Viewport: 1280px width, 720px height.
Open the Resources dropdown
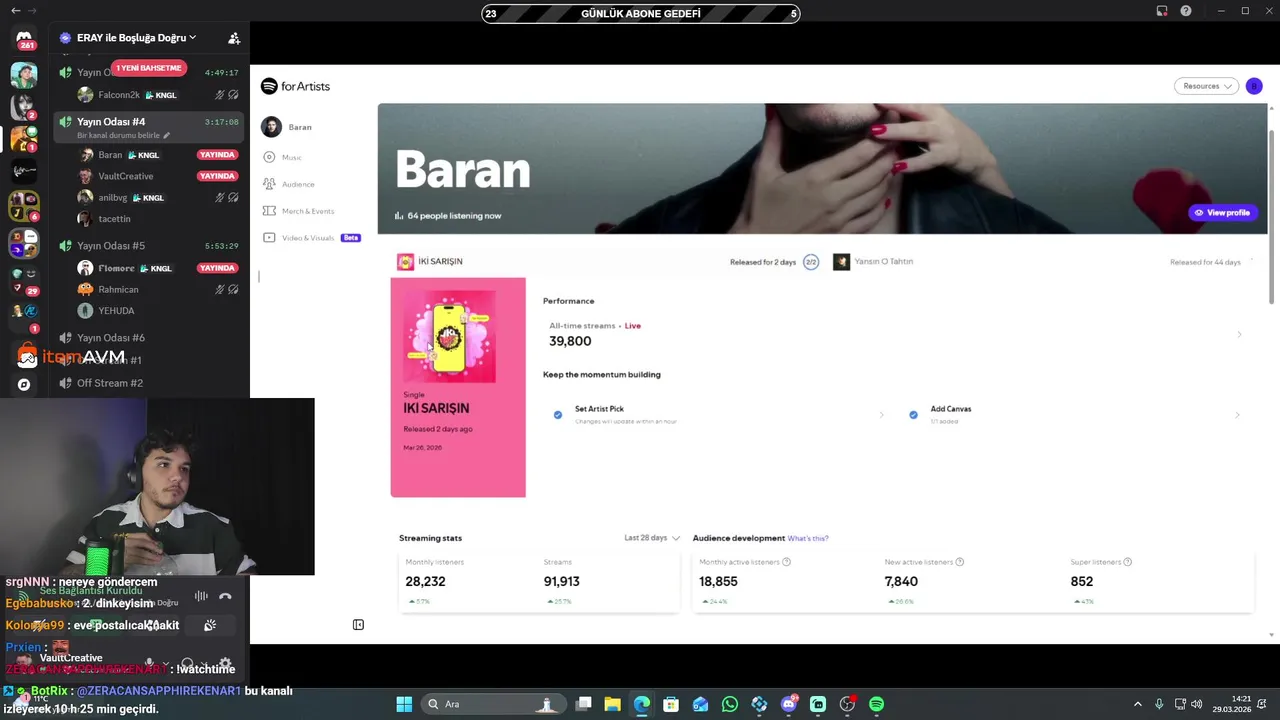pyautogui.click(x=1206, y=86)
